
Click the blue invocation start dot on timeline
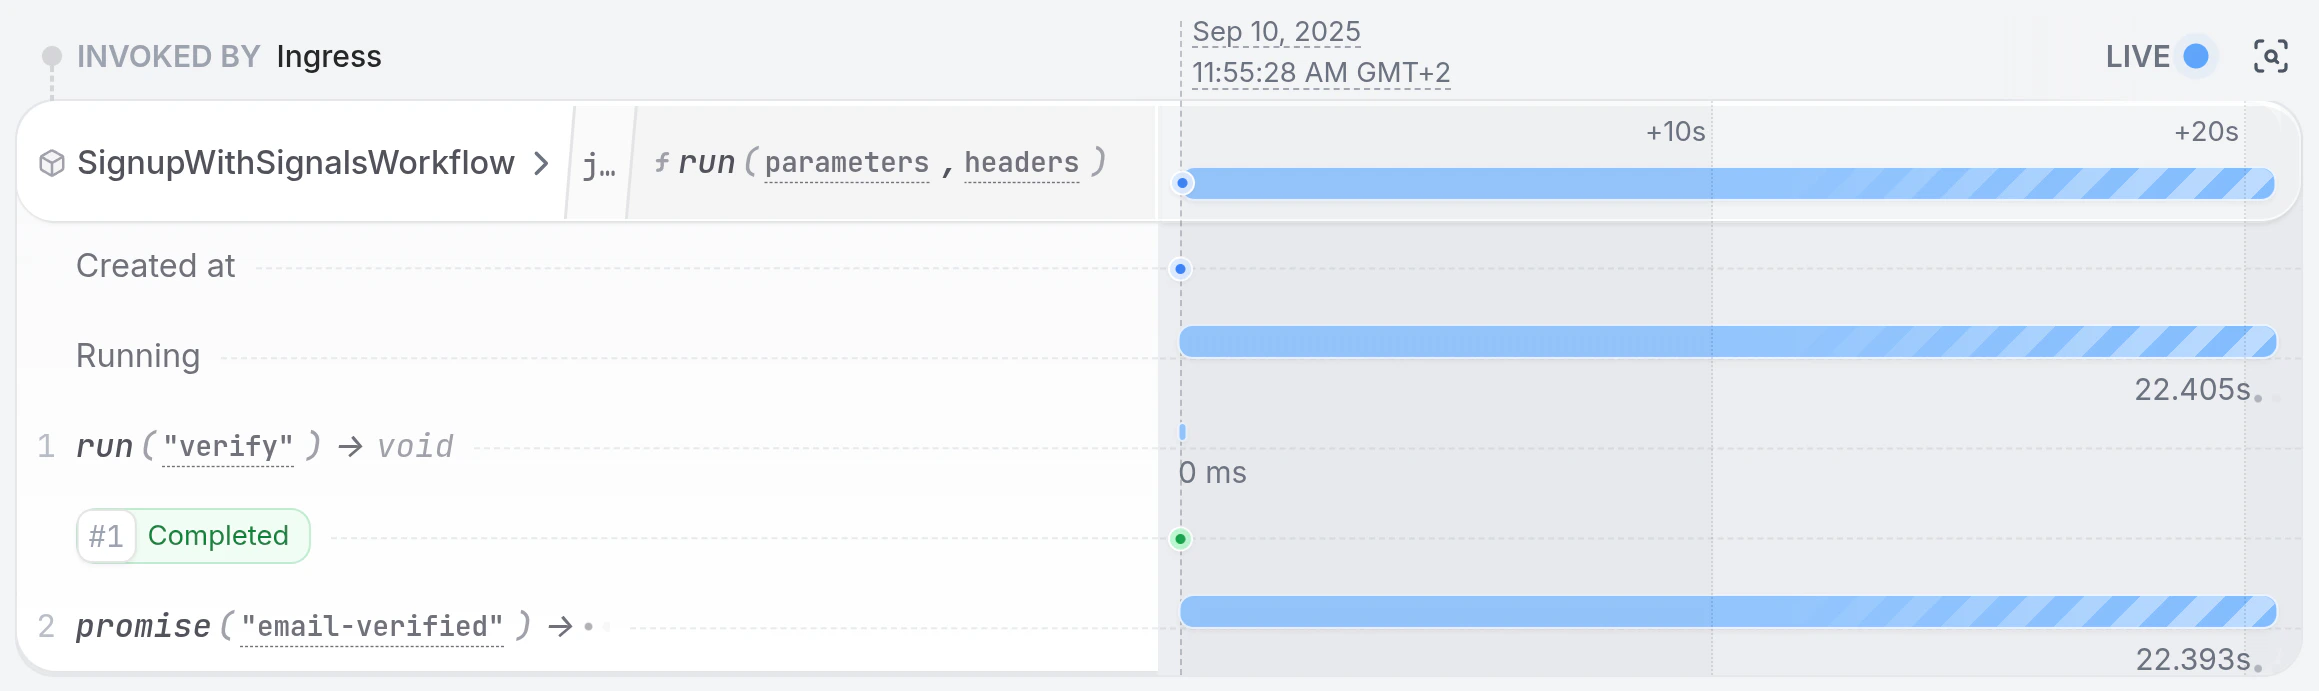[1183, 183]
